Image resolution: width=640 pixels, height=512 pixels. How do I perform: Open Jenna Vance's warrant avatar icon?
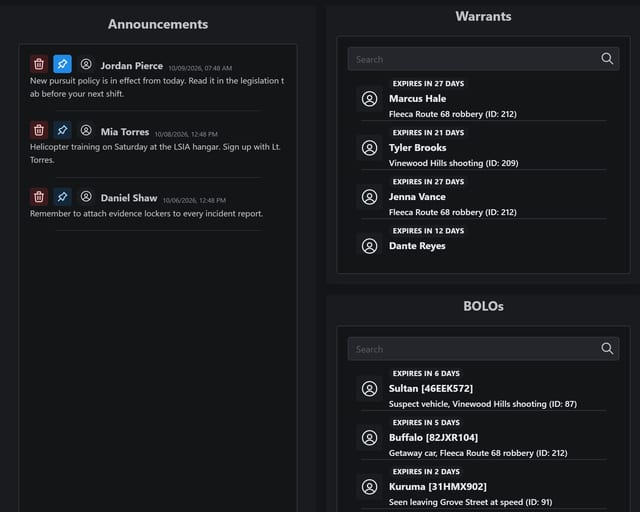tap(369, 197)
